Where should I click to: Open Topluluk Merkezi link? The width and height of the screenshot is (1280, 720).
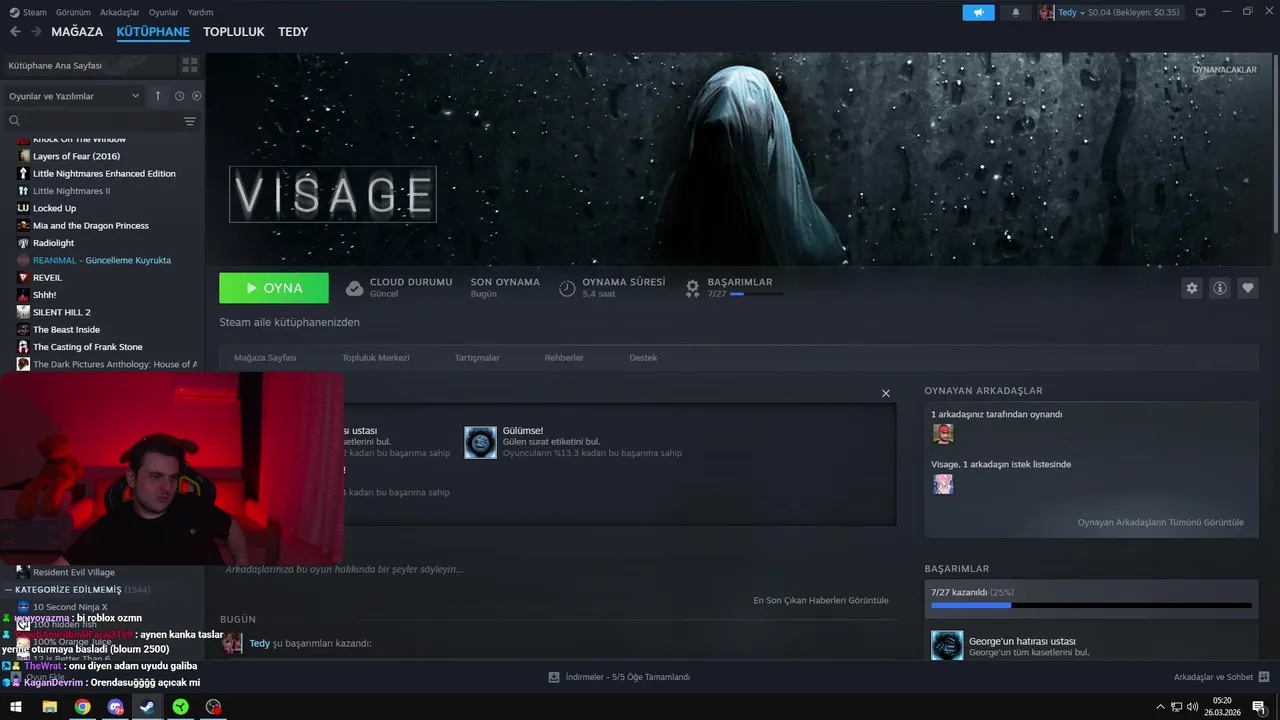pos(376,358)
